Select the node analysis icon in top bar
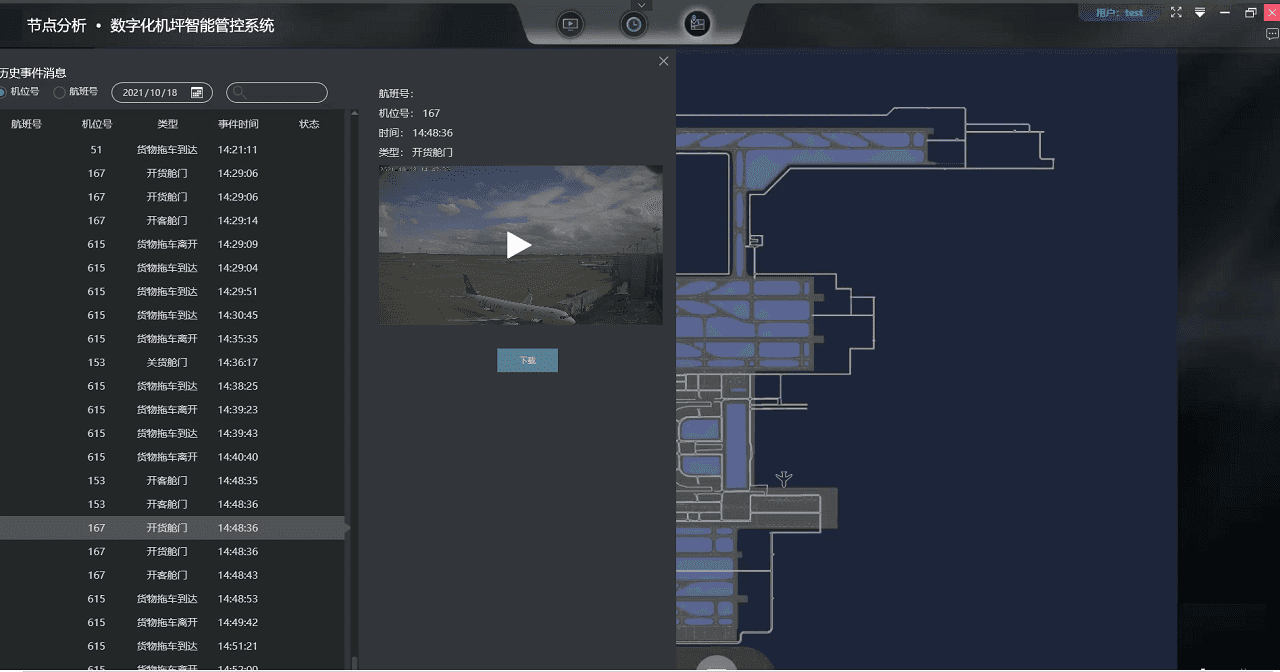 click(x=697, y=24)
